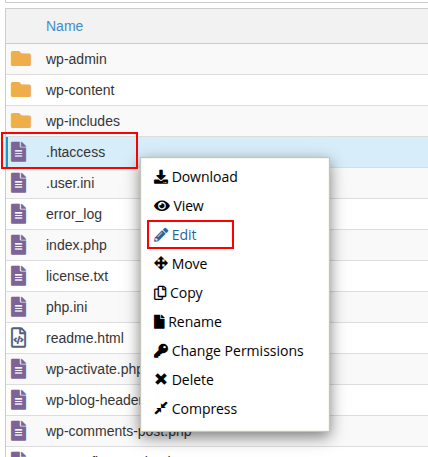The image size is (428, 457).
Task: Select the wp-blog-header file name
Action: point(93,400)
